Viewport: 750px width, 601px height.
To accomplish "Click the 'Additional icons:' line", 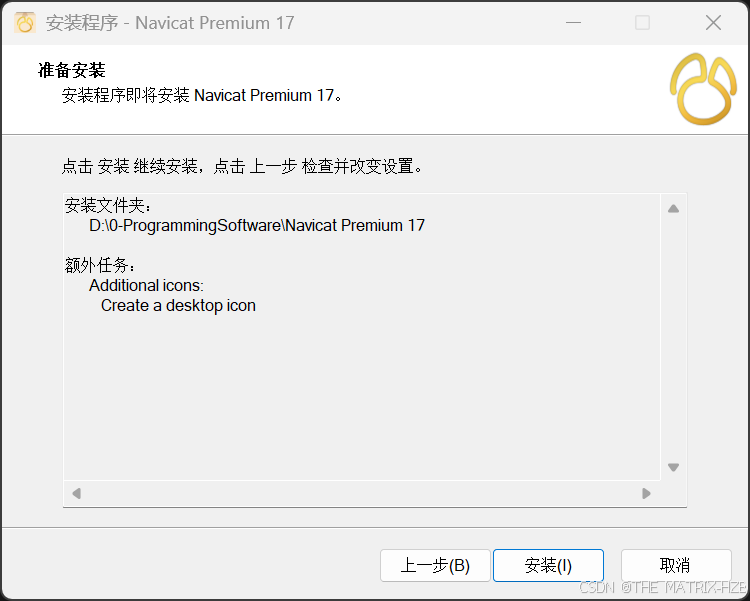I will pyautogui.click(x=146, y=285).
